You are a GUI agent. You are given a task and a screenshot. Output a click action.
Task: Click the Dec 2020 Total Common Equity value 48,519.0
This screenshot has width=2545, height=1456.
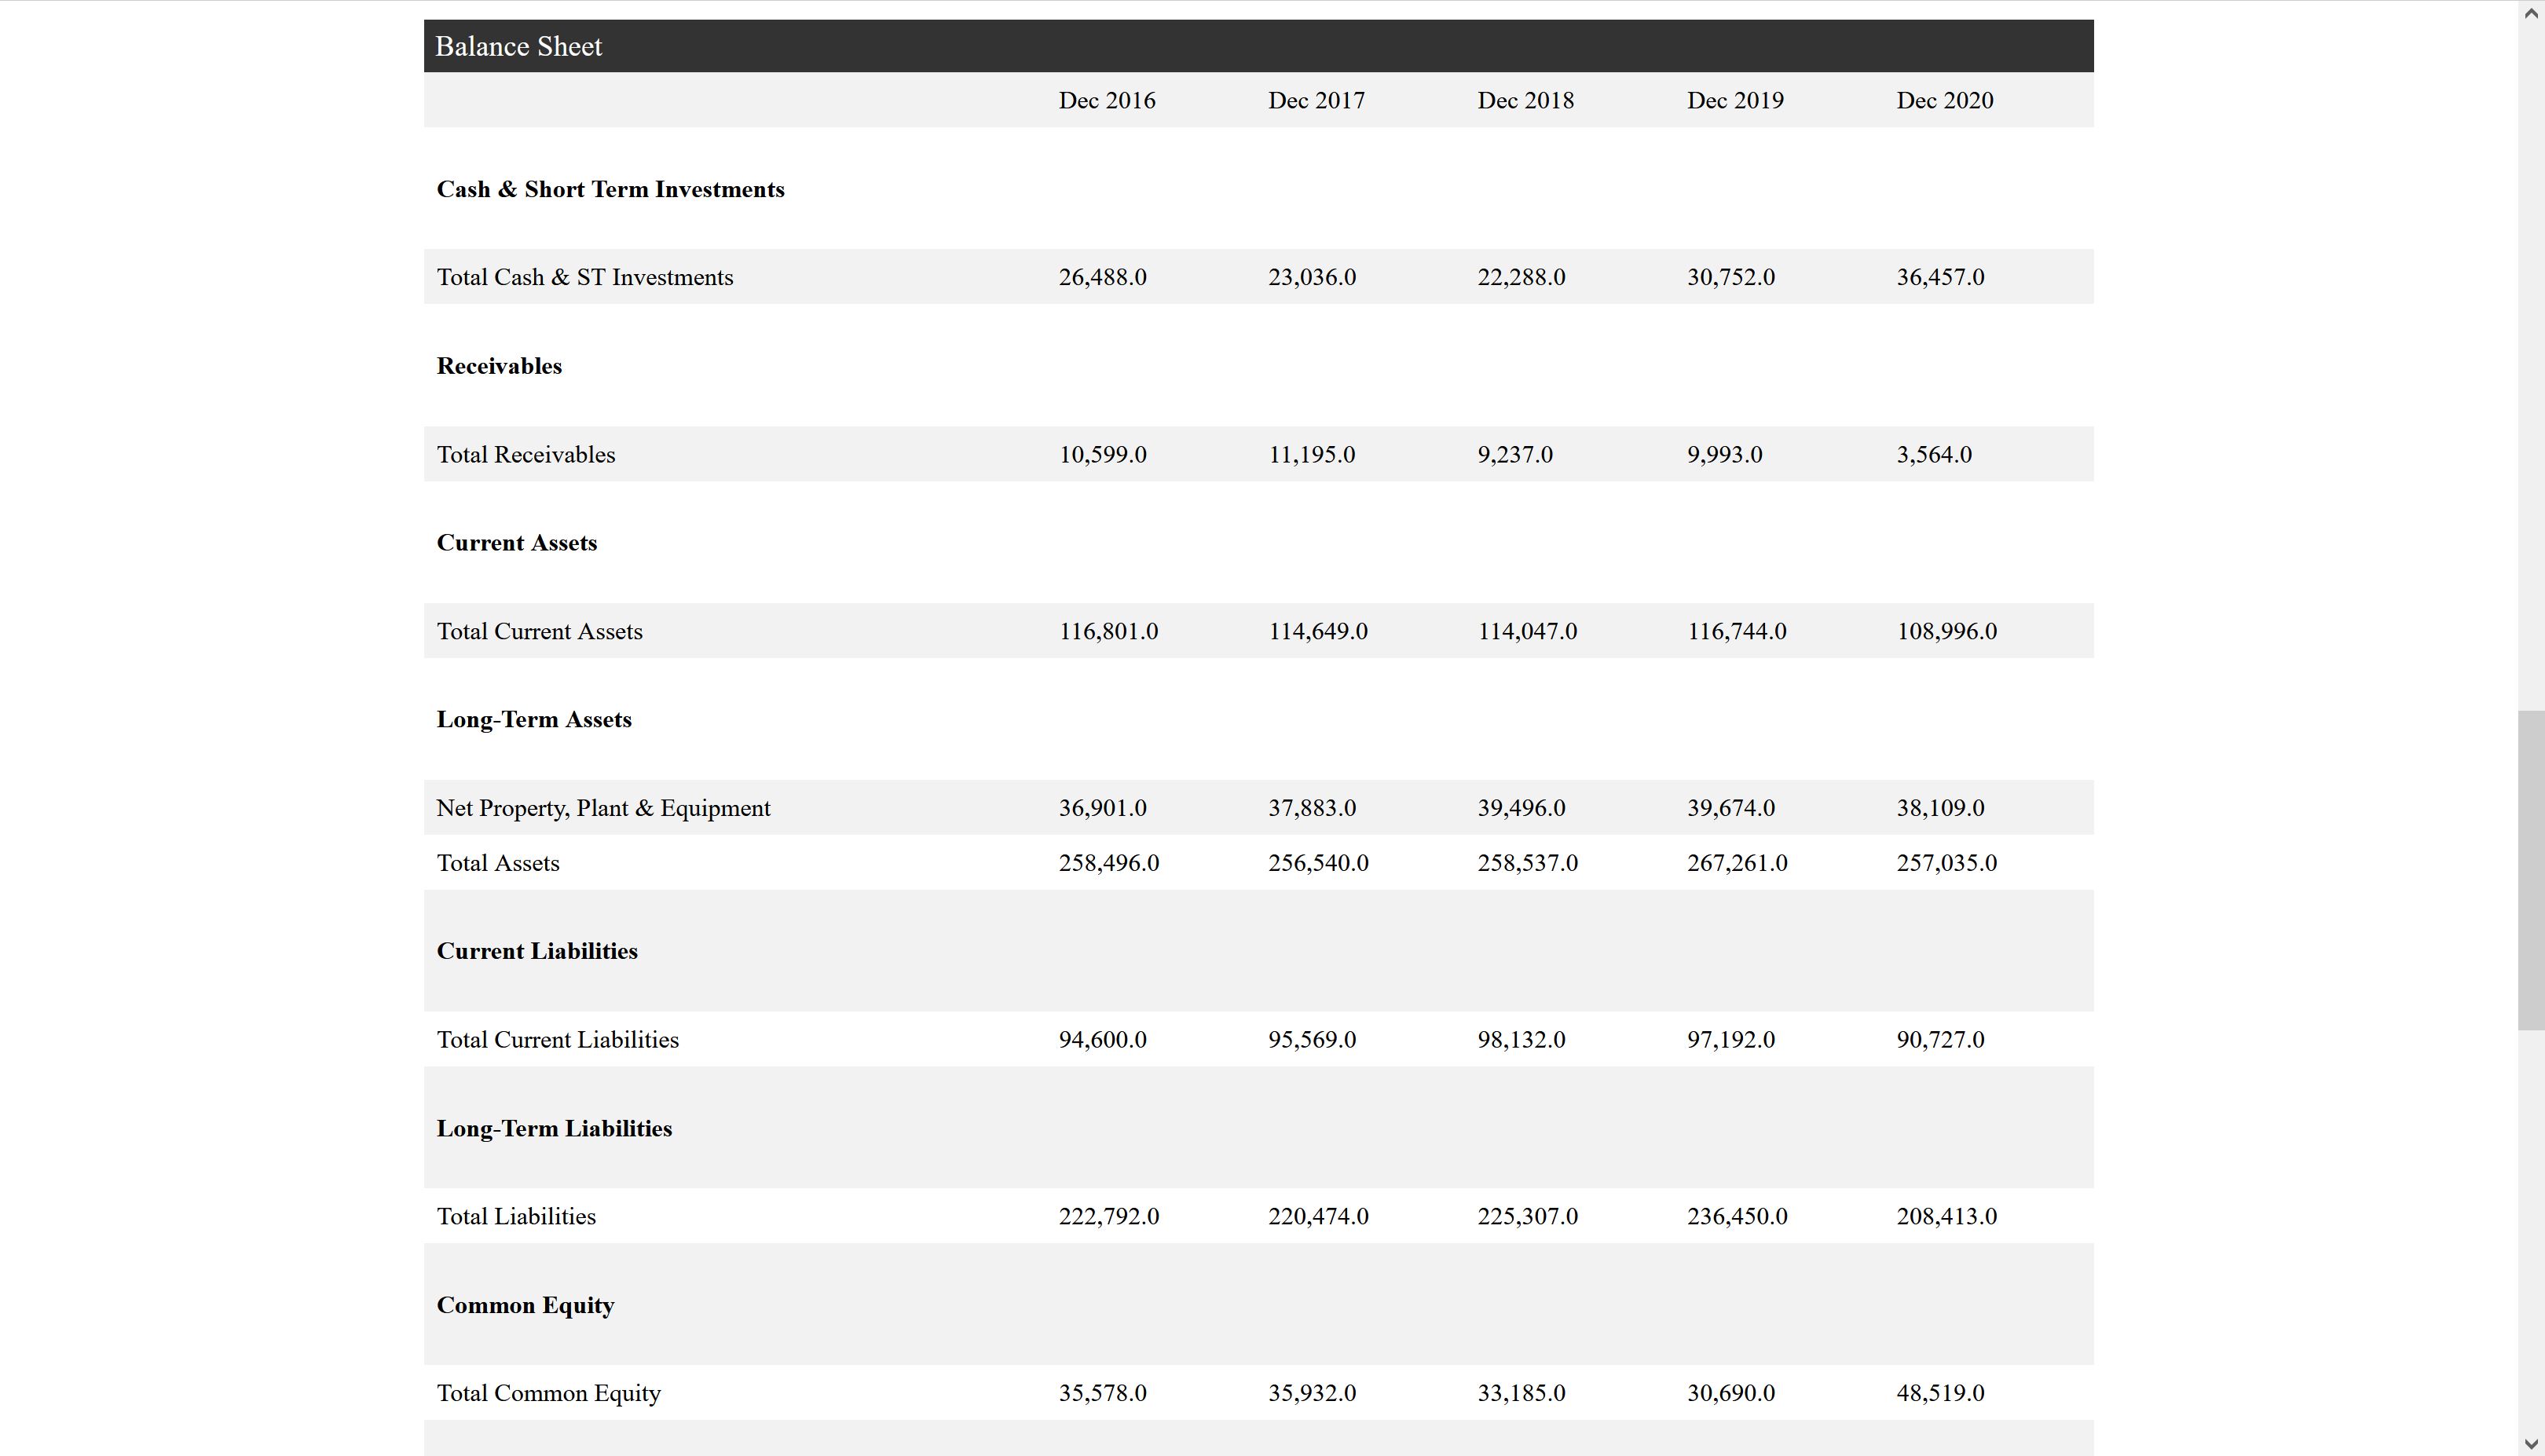point(1939,1393)
